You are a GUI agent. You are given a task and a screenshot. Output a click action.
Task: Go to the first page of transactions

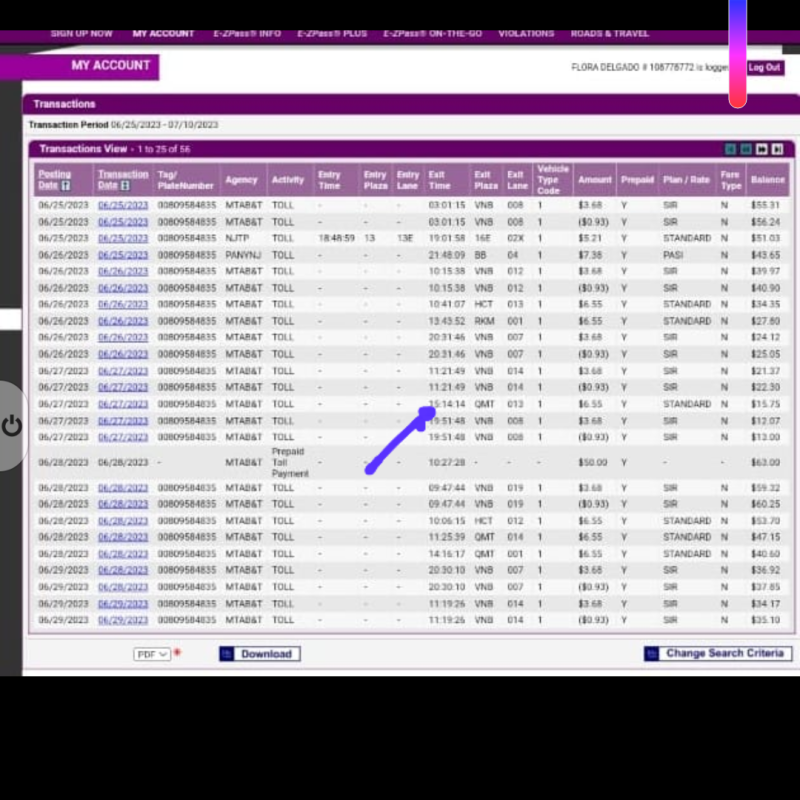730,149
